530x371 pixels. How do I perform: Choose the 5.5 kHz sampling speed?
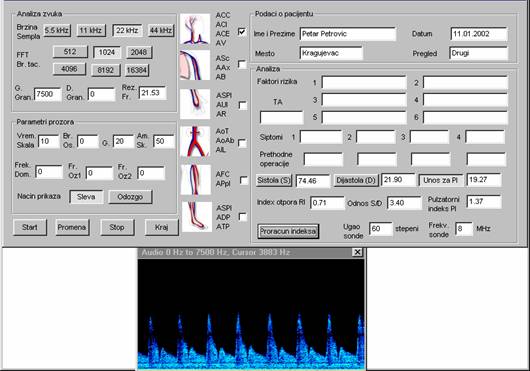[x=57, y=30]
